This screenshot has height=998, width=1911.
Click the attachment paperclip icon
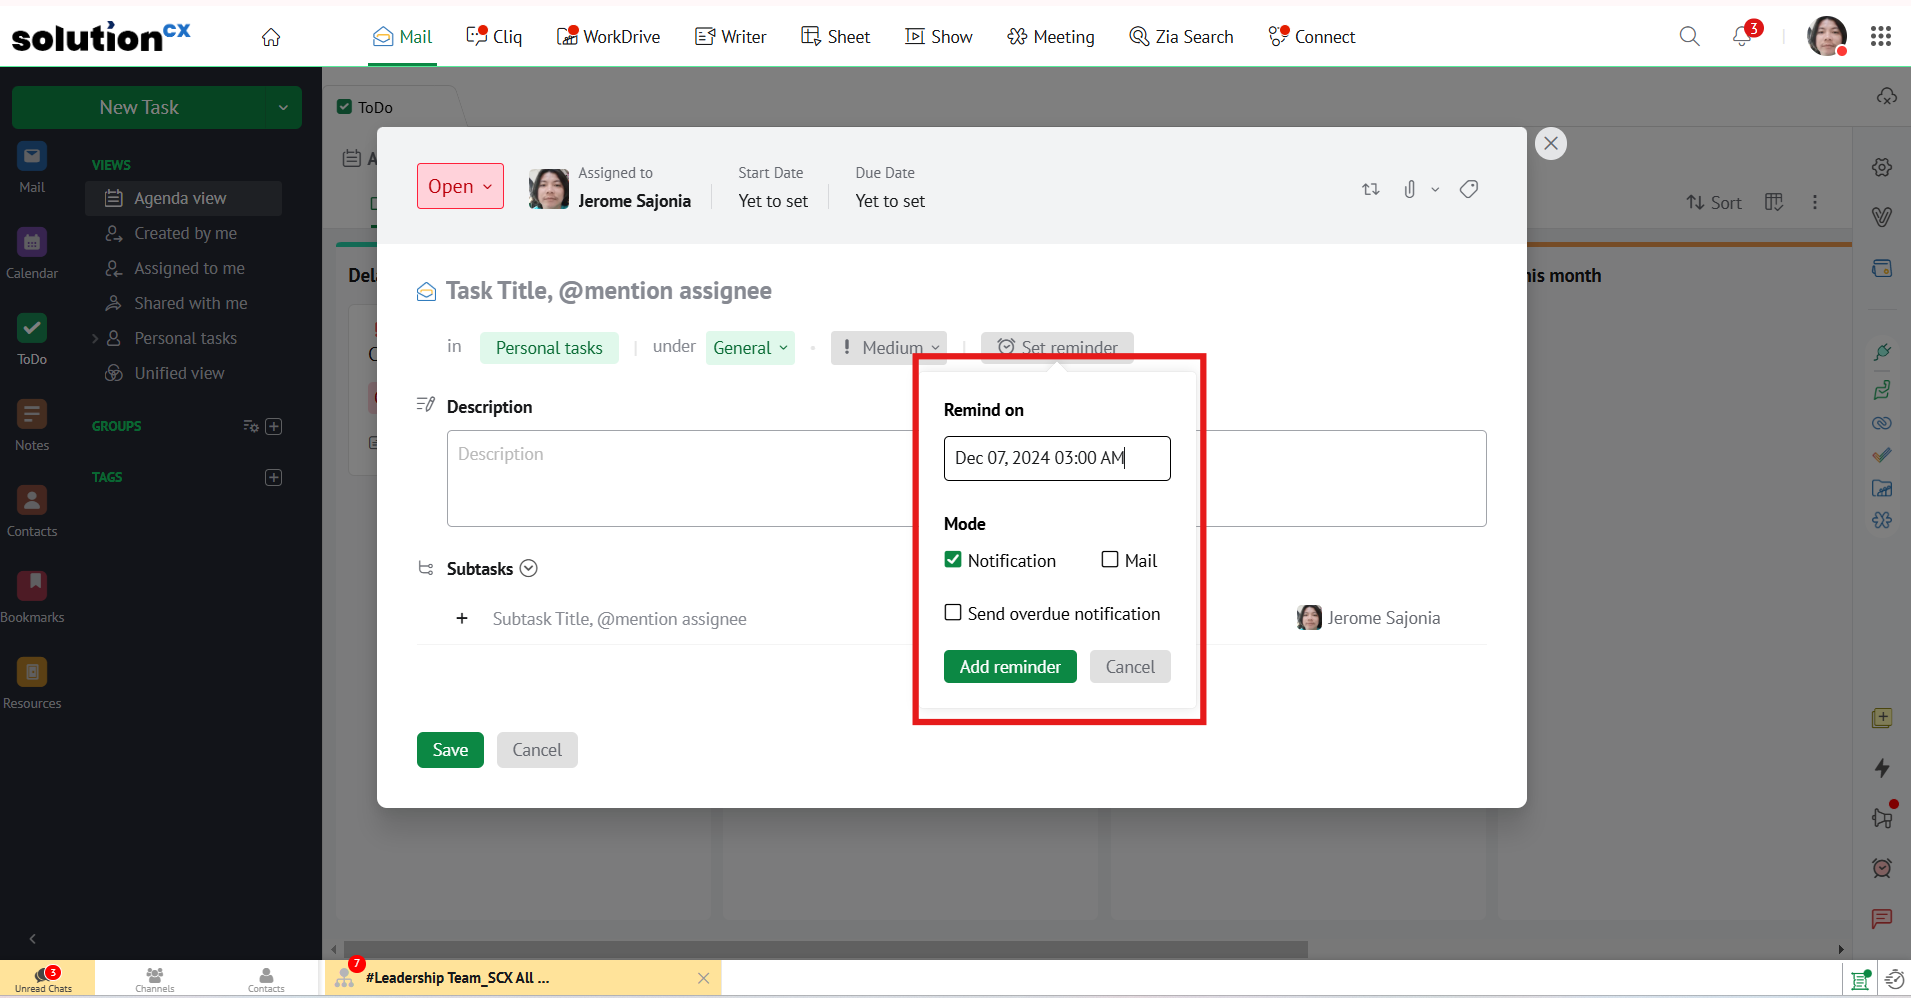tap(1409, 189)
